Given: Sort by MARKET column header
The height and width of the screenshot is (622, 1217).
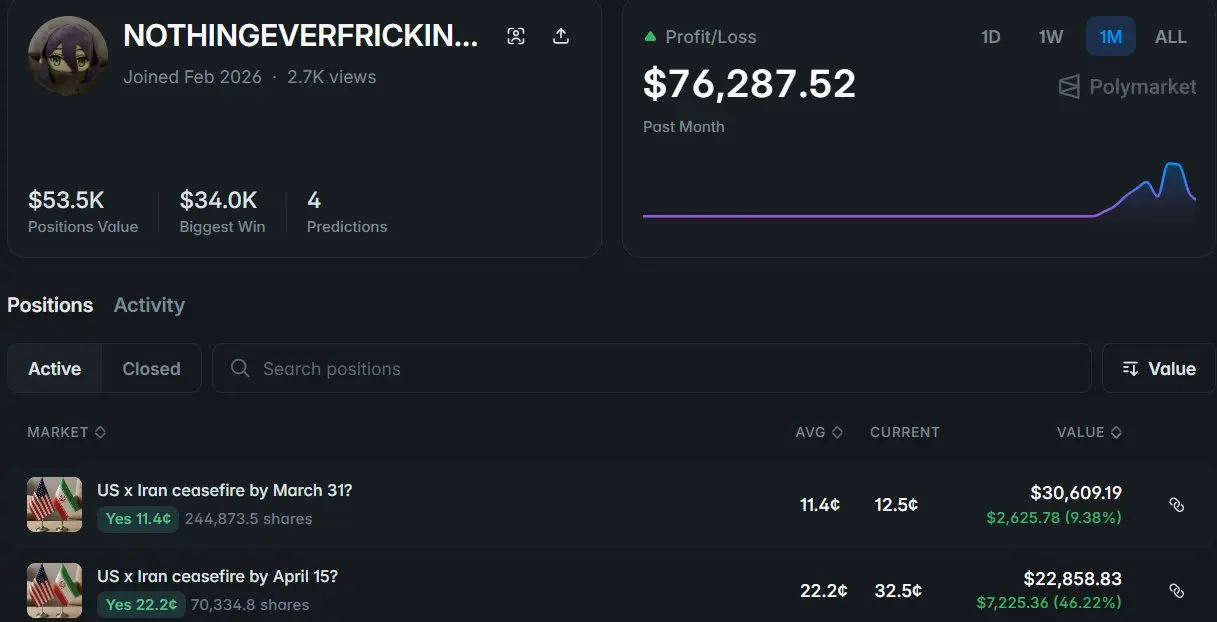Looking at the screenshot, I should [66, 432].
